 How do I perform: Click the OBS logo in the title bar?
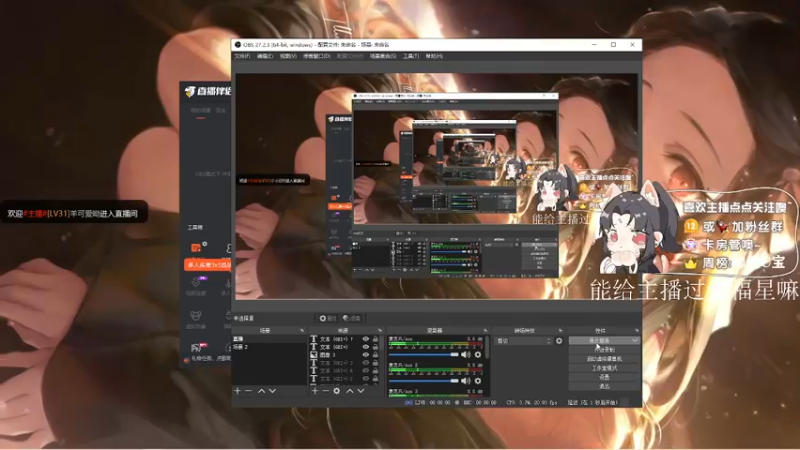(238, 45)
